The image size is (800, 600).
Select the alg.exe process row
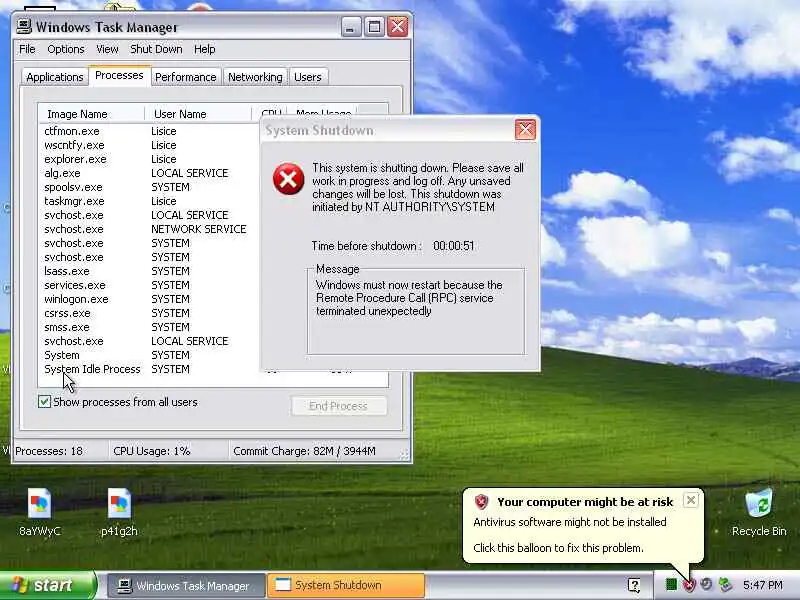tap(150, 173)
